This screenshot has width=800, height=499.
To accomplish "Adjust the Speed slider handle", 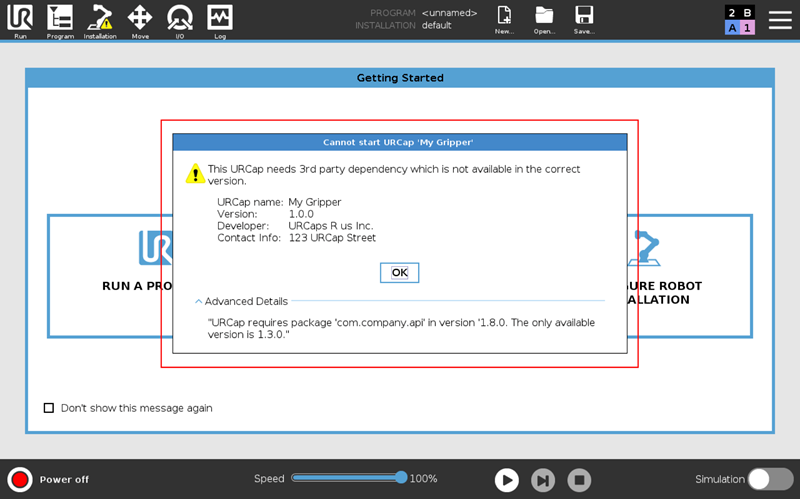I will [401, 478].
